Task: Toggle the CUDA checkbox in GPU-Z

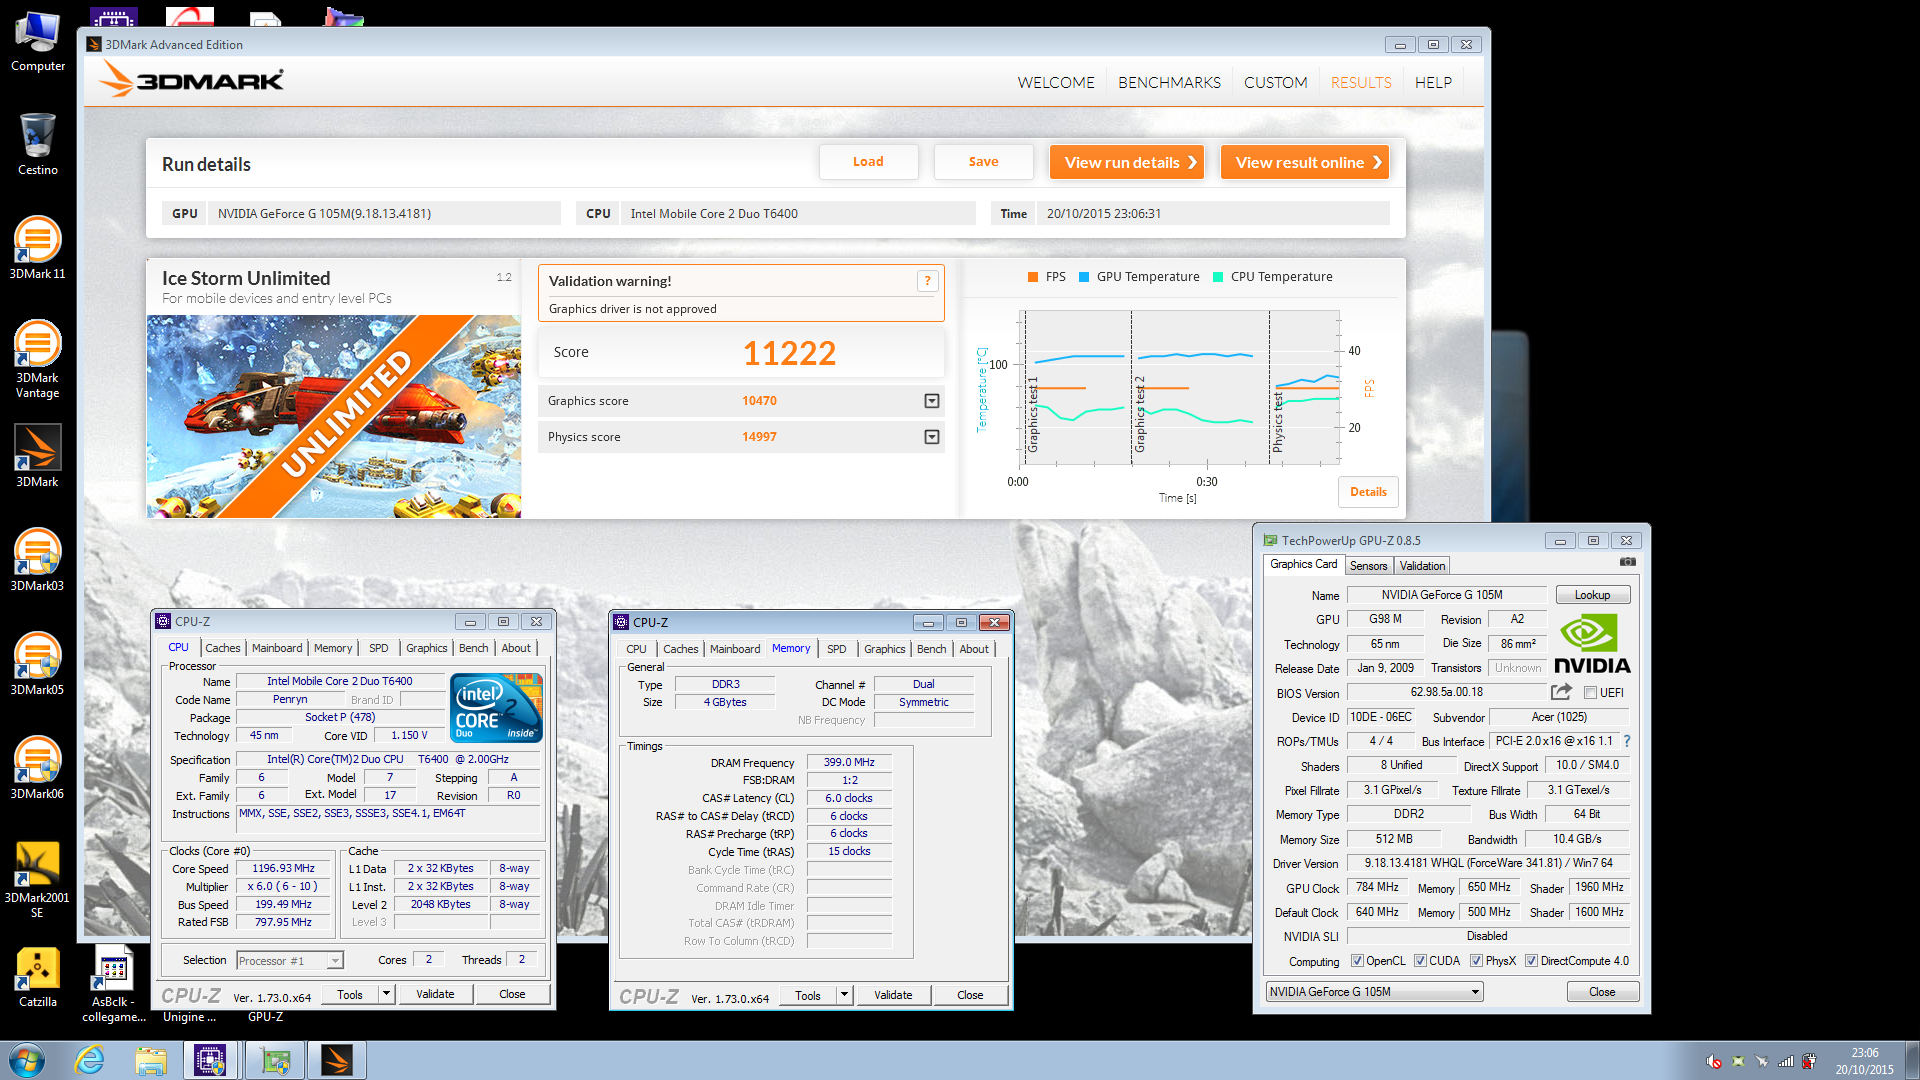Action: pyautogui.click(x=1420, y=961)
